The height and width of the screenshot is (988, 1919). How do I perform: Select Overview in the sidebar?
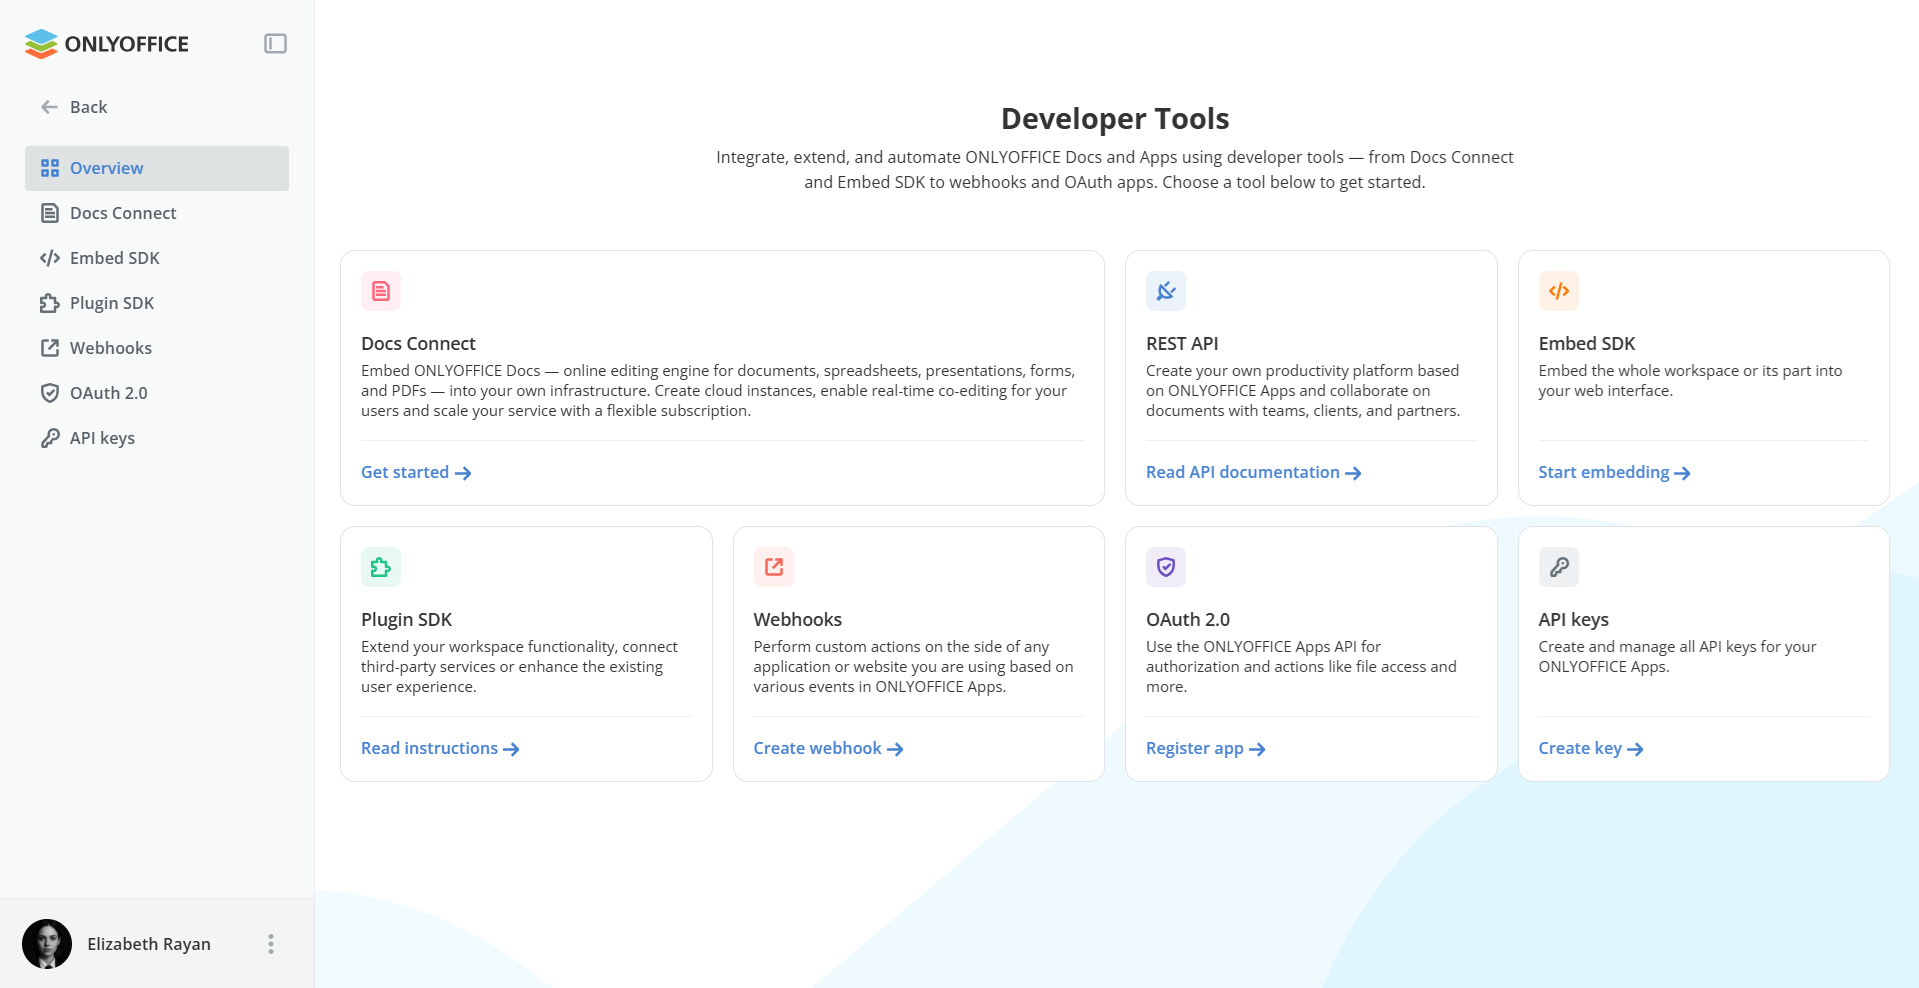(157, 168)
